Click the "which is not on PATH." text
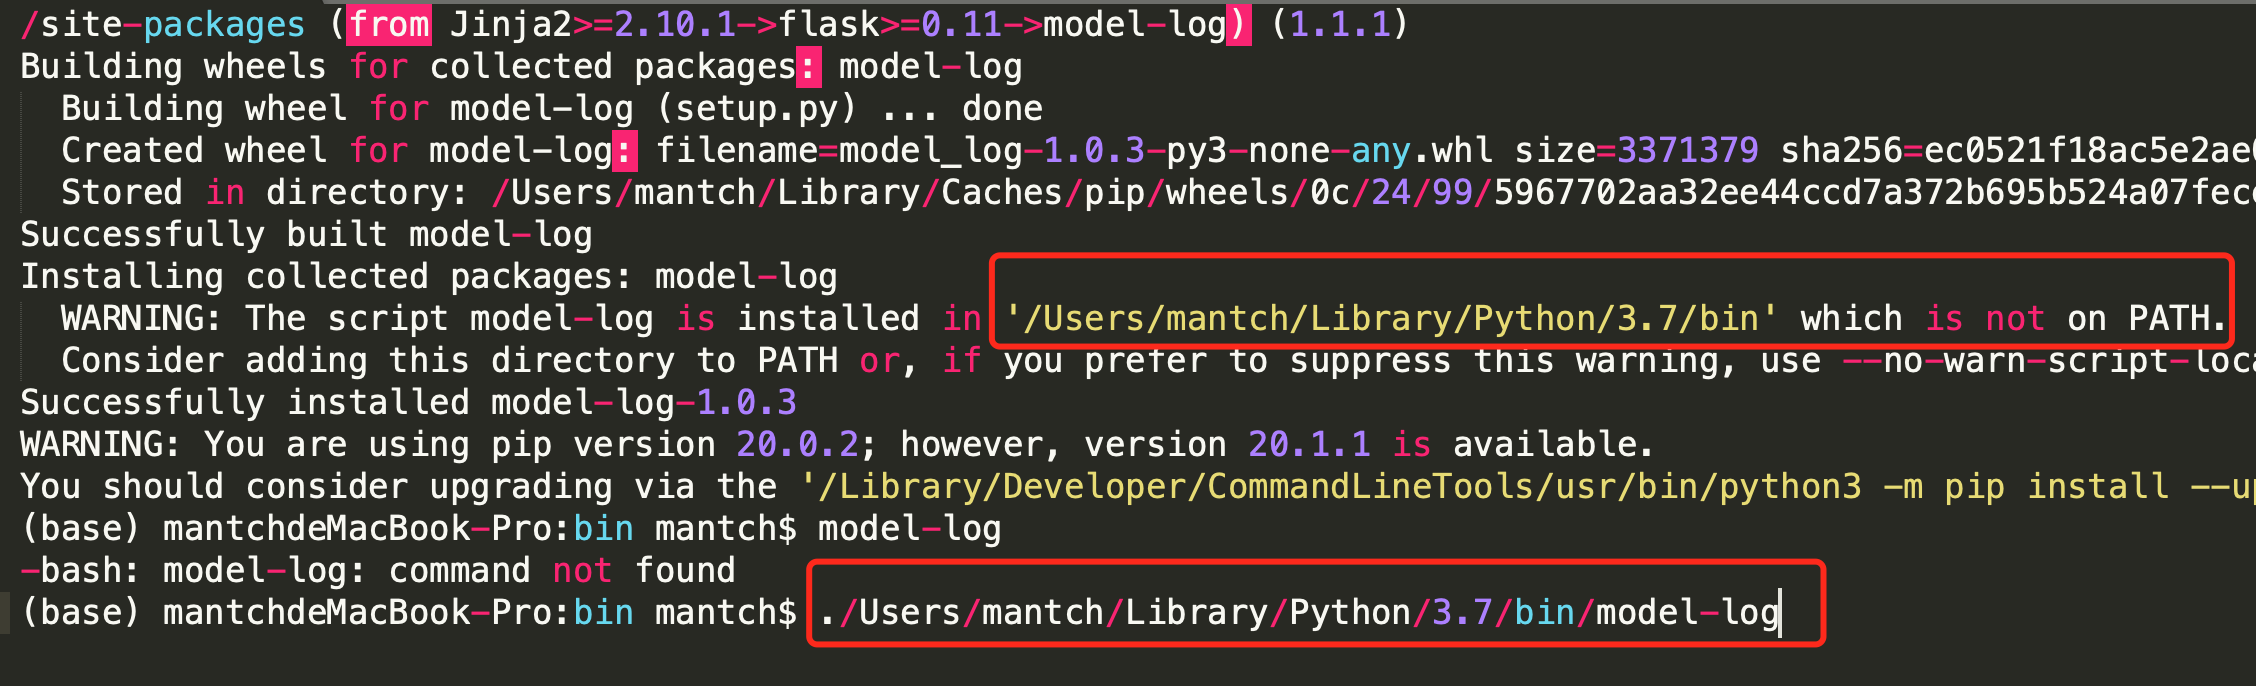This screenshot has width=2256, height=686. point(2014,319)
